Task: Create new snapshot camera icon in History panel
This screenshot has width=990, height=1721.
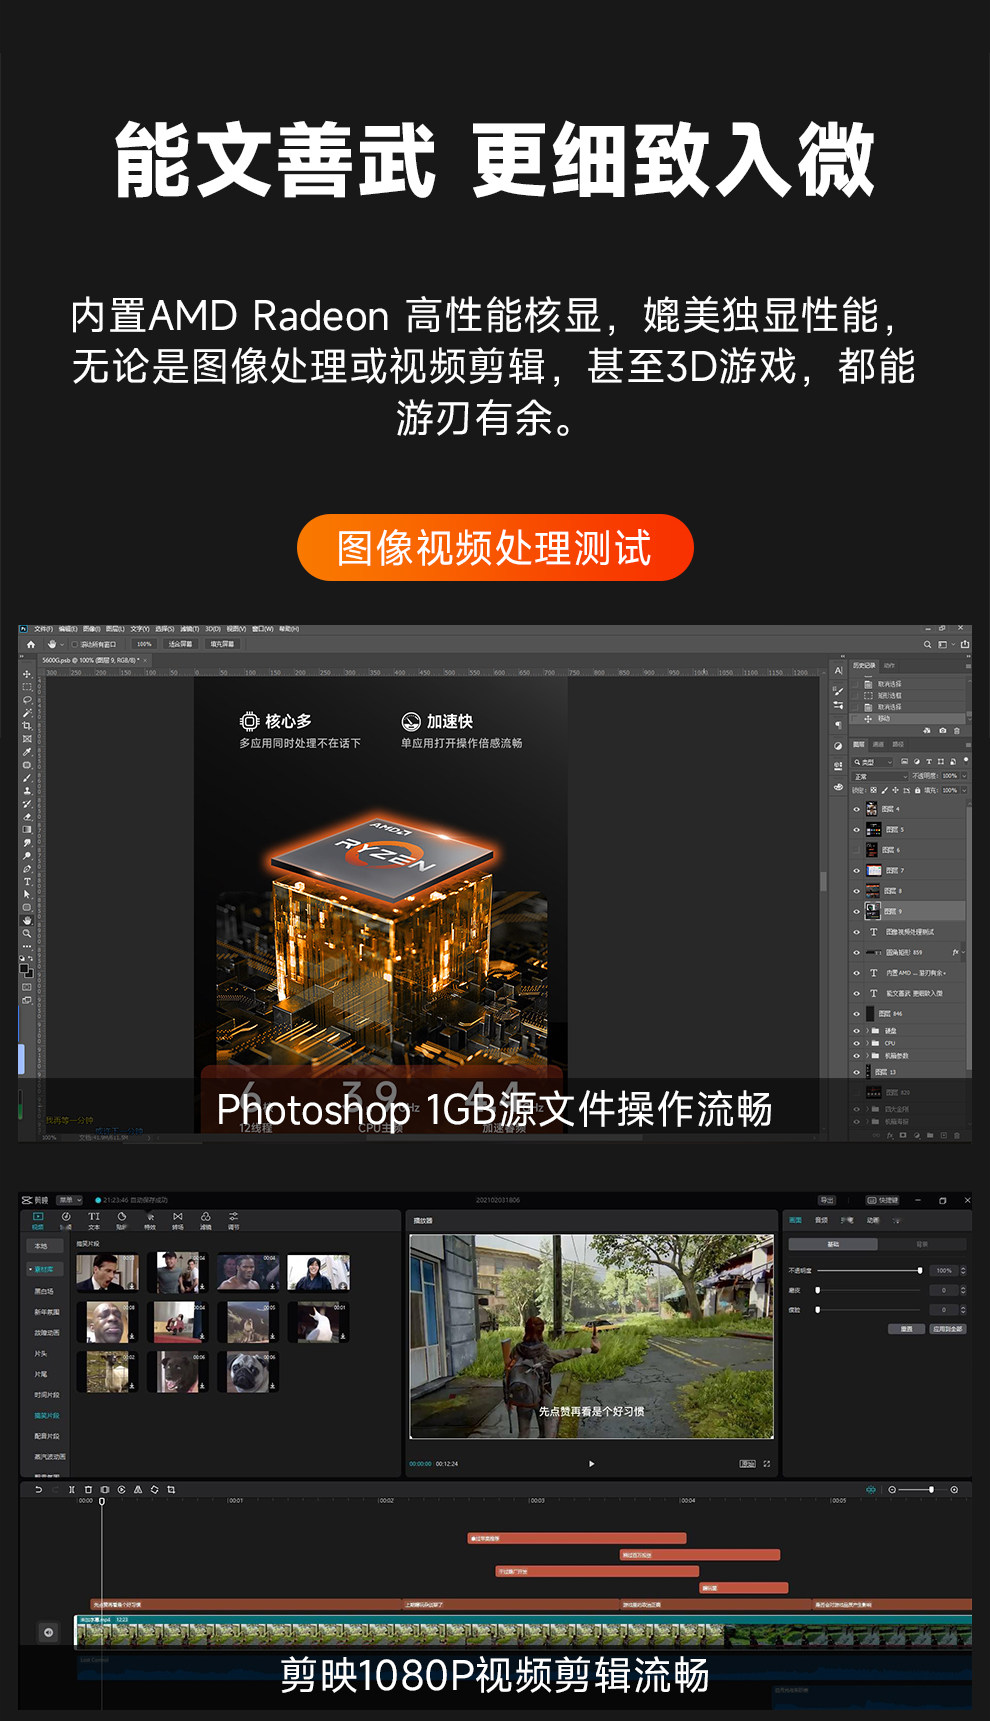Action: (943, 731)
